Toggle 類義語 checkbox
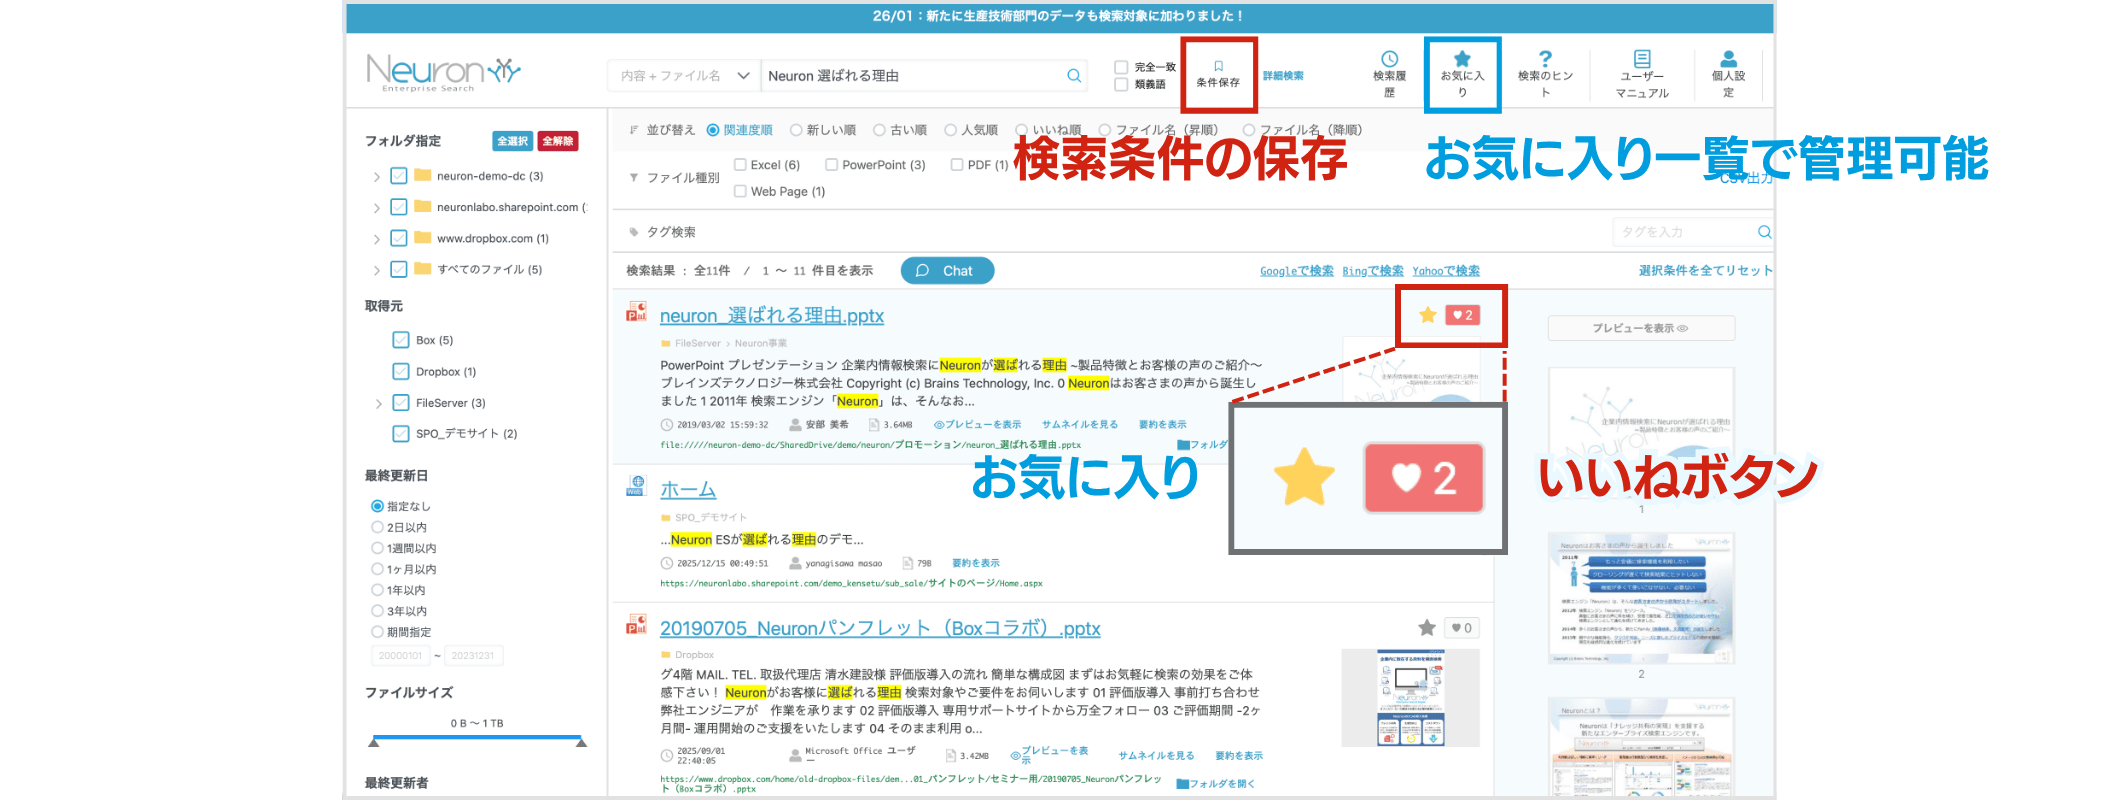The image size is (2120, 800). [1121, 84]
